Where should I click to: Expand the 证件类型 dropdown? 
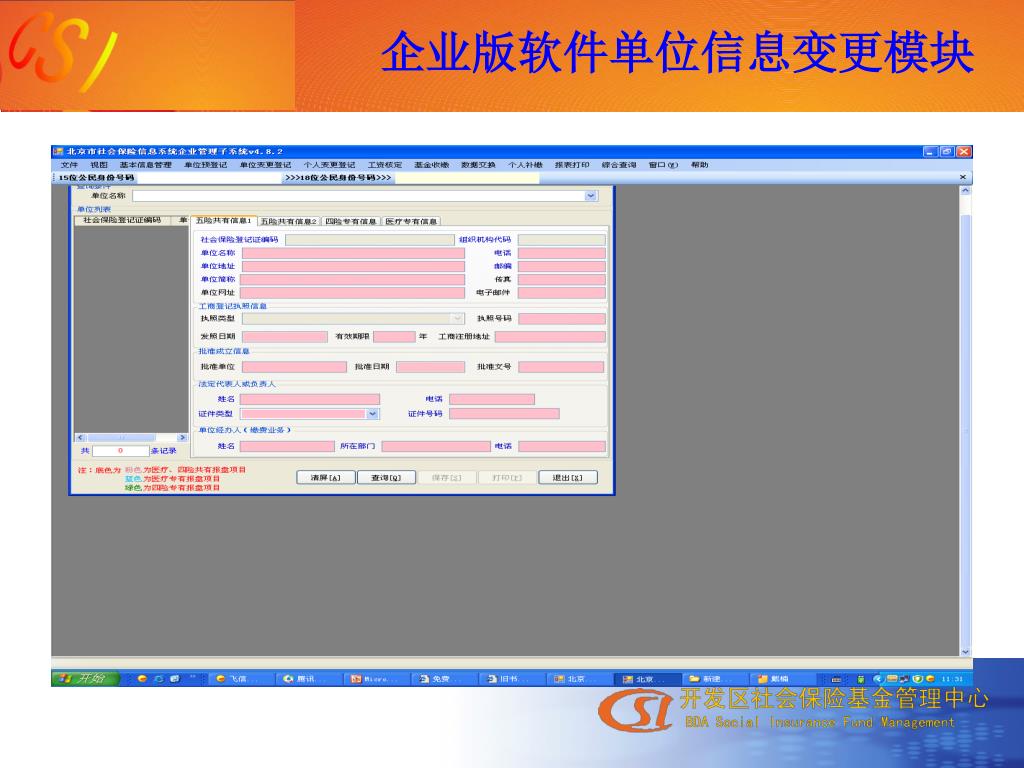[x=372, y=414]
